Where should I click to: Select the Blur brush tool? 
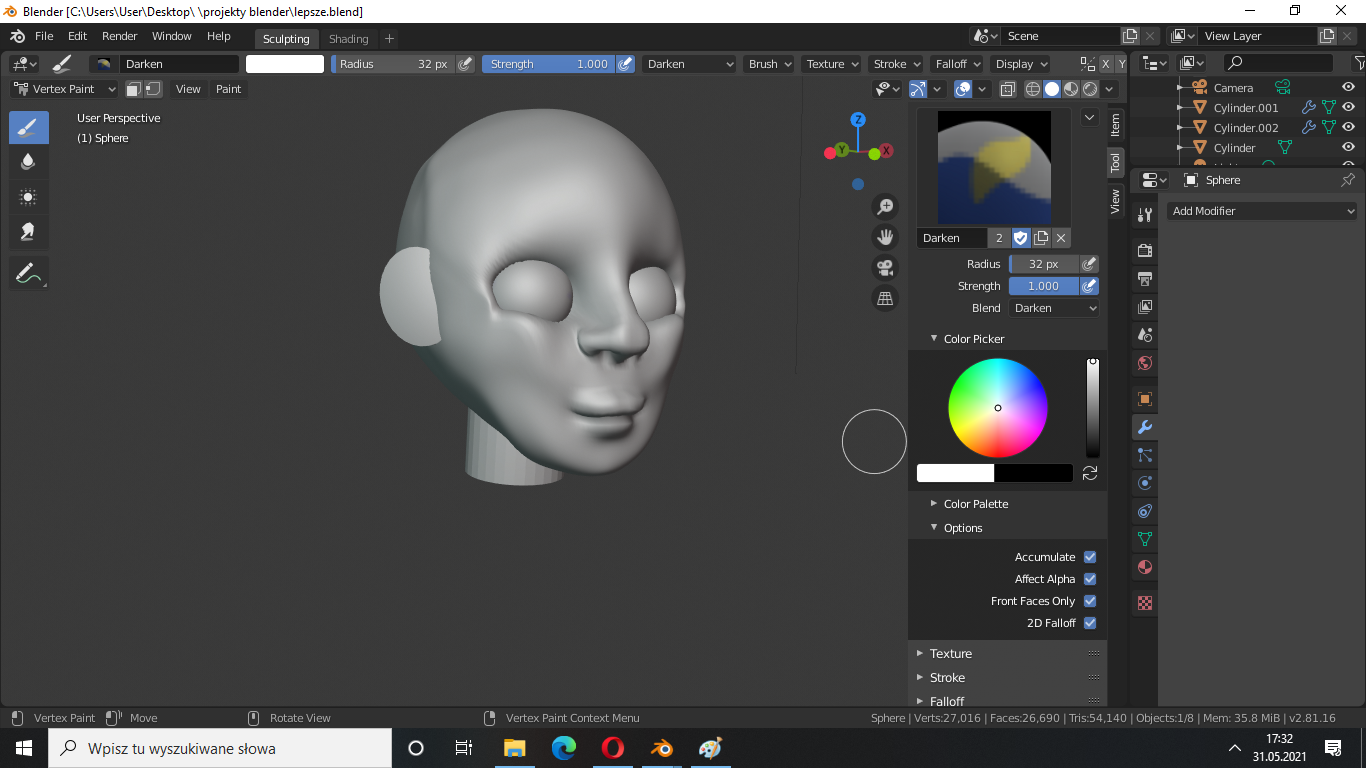[28, 162]
